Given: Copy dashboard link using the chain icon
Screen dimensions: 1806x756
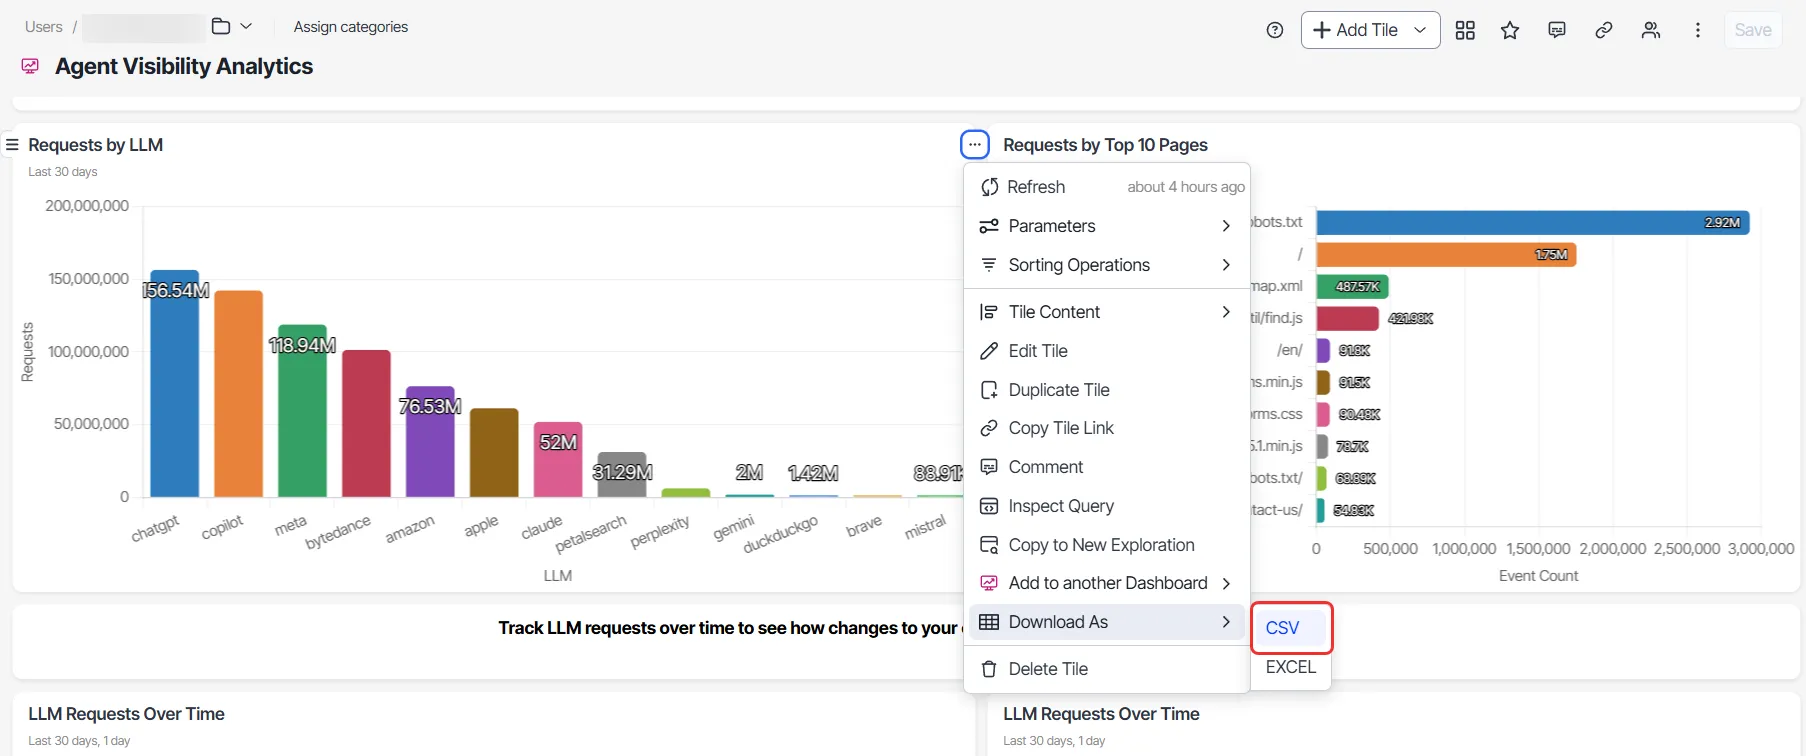Looking at the screenshot, I should (1604, 30).
